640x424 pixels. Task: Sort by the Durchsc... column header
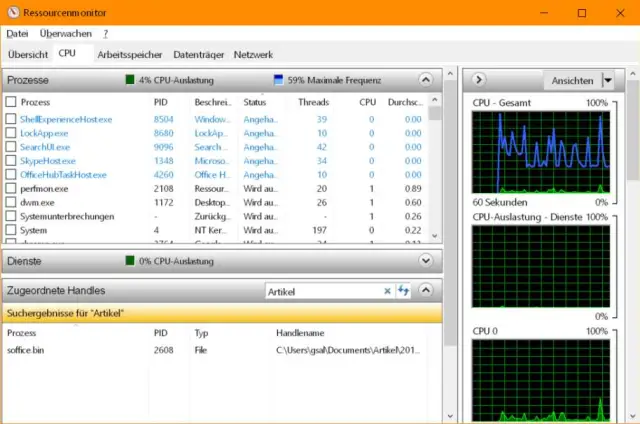(x=405, y=102)
